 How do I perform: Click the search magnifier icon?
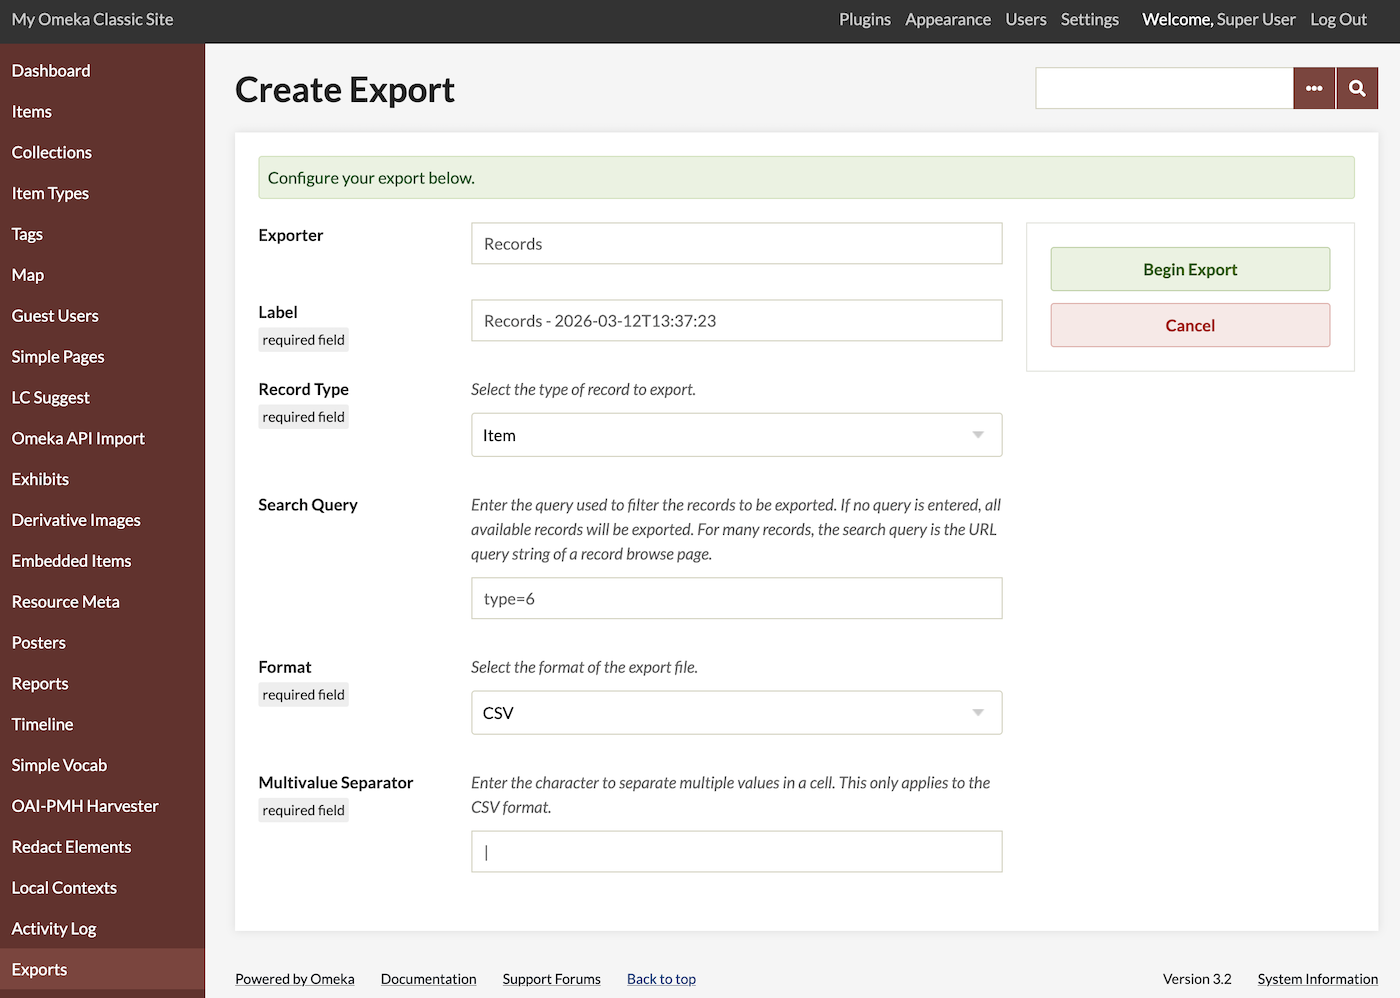coord(1356,88)
